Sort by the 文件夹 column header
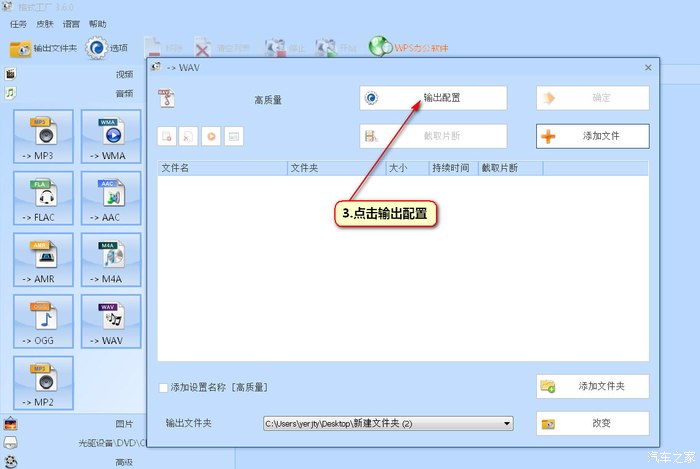 (x=336, y=168)
